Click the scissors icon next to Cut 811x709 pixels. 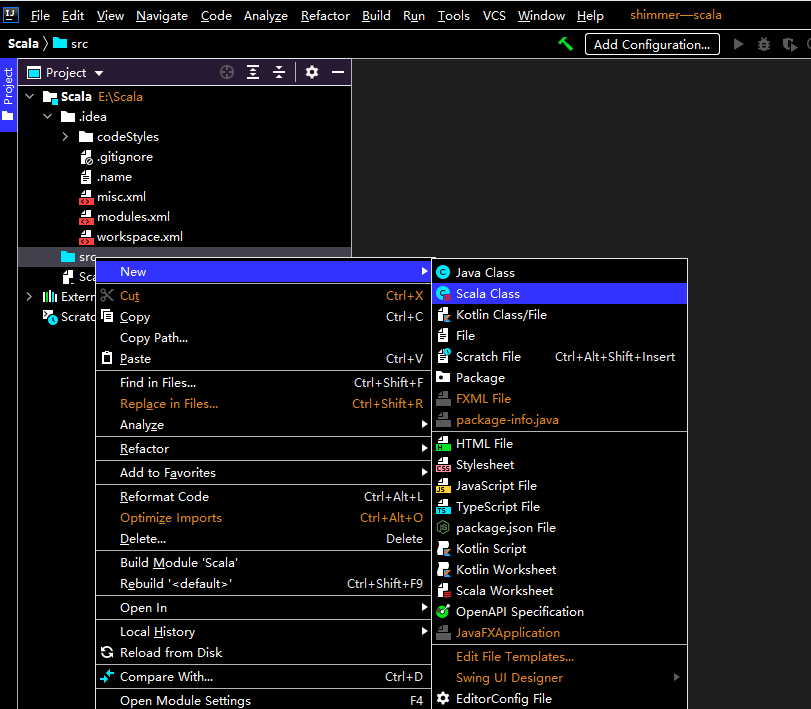tap(107, 295)
